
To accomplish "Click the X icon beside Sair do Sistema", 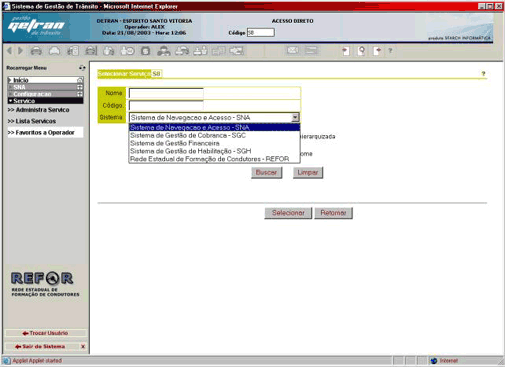I will tap(83, 347).
